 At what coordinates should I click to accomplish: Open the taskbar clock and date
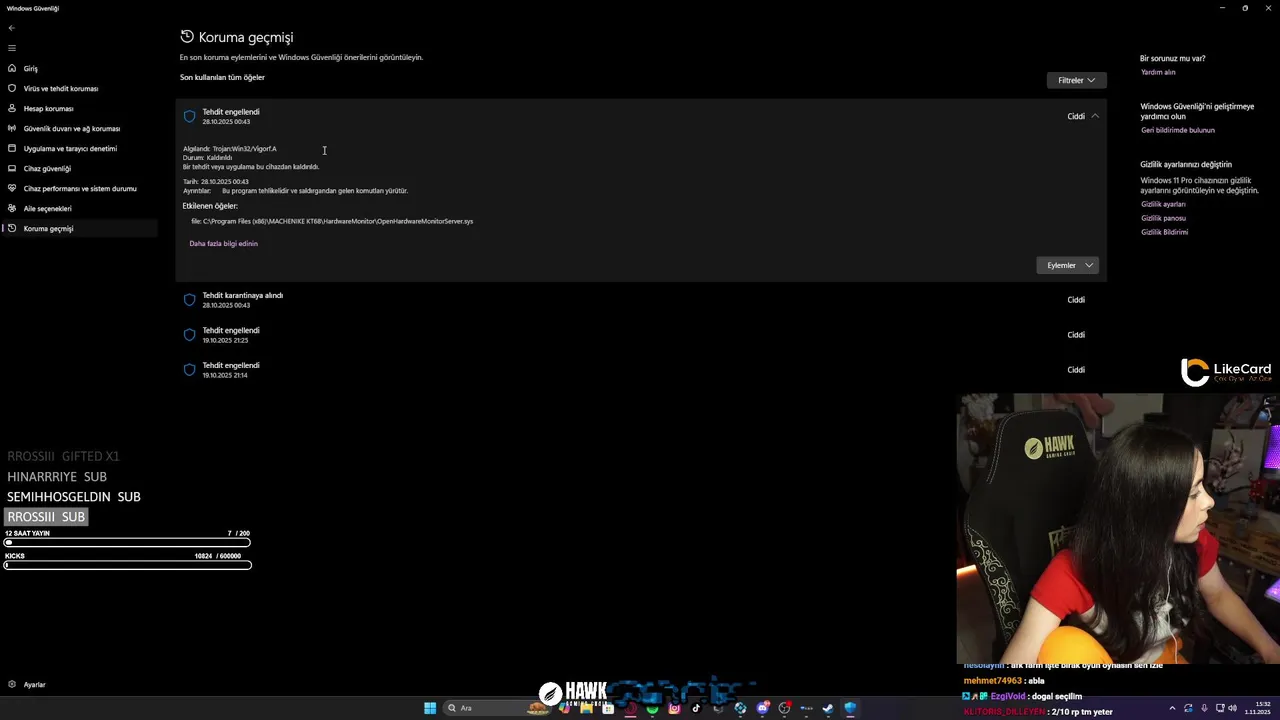pyautogui.click(x=1257, y=708)
